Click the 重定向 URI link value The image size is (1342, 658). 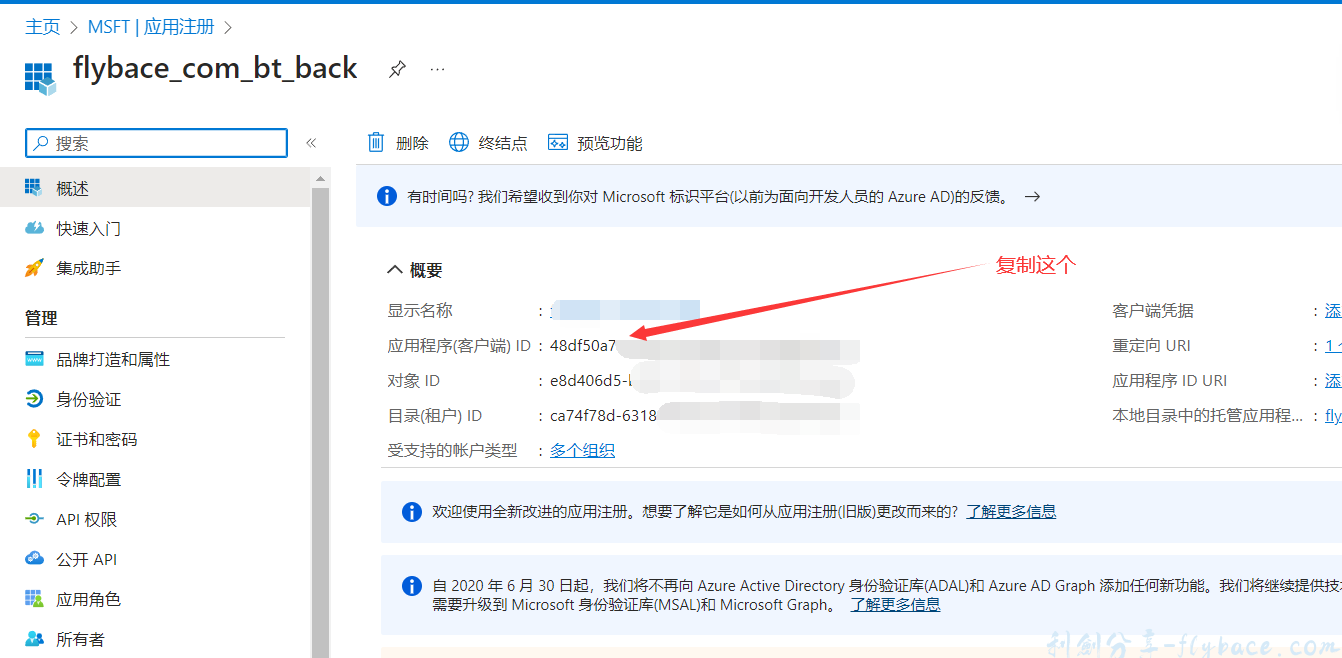pyautogui.click(x=1333, y=346)
